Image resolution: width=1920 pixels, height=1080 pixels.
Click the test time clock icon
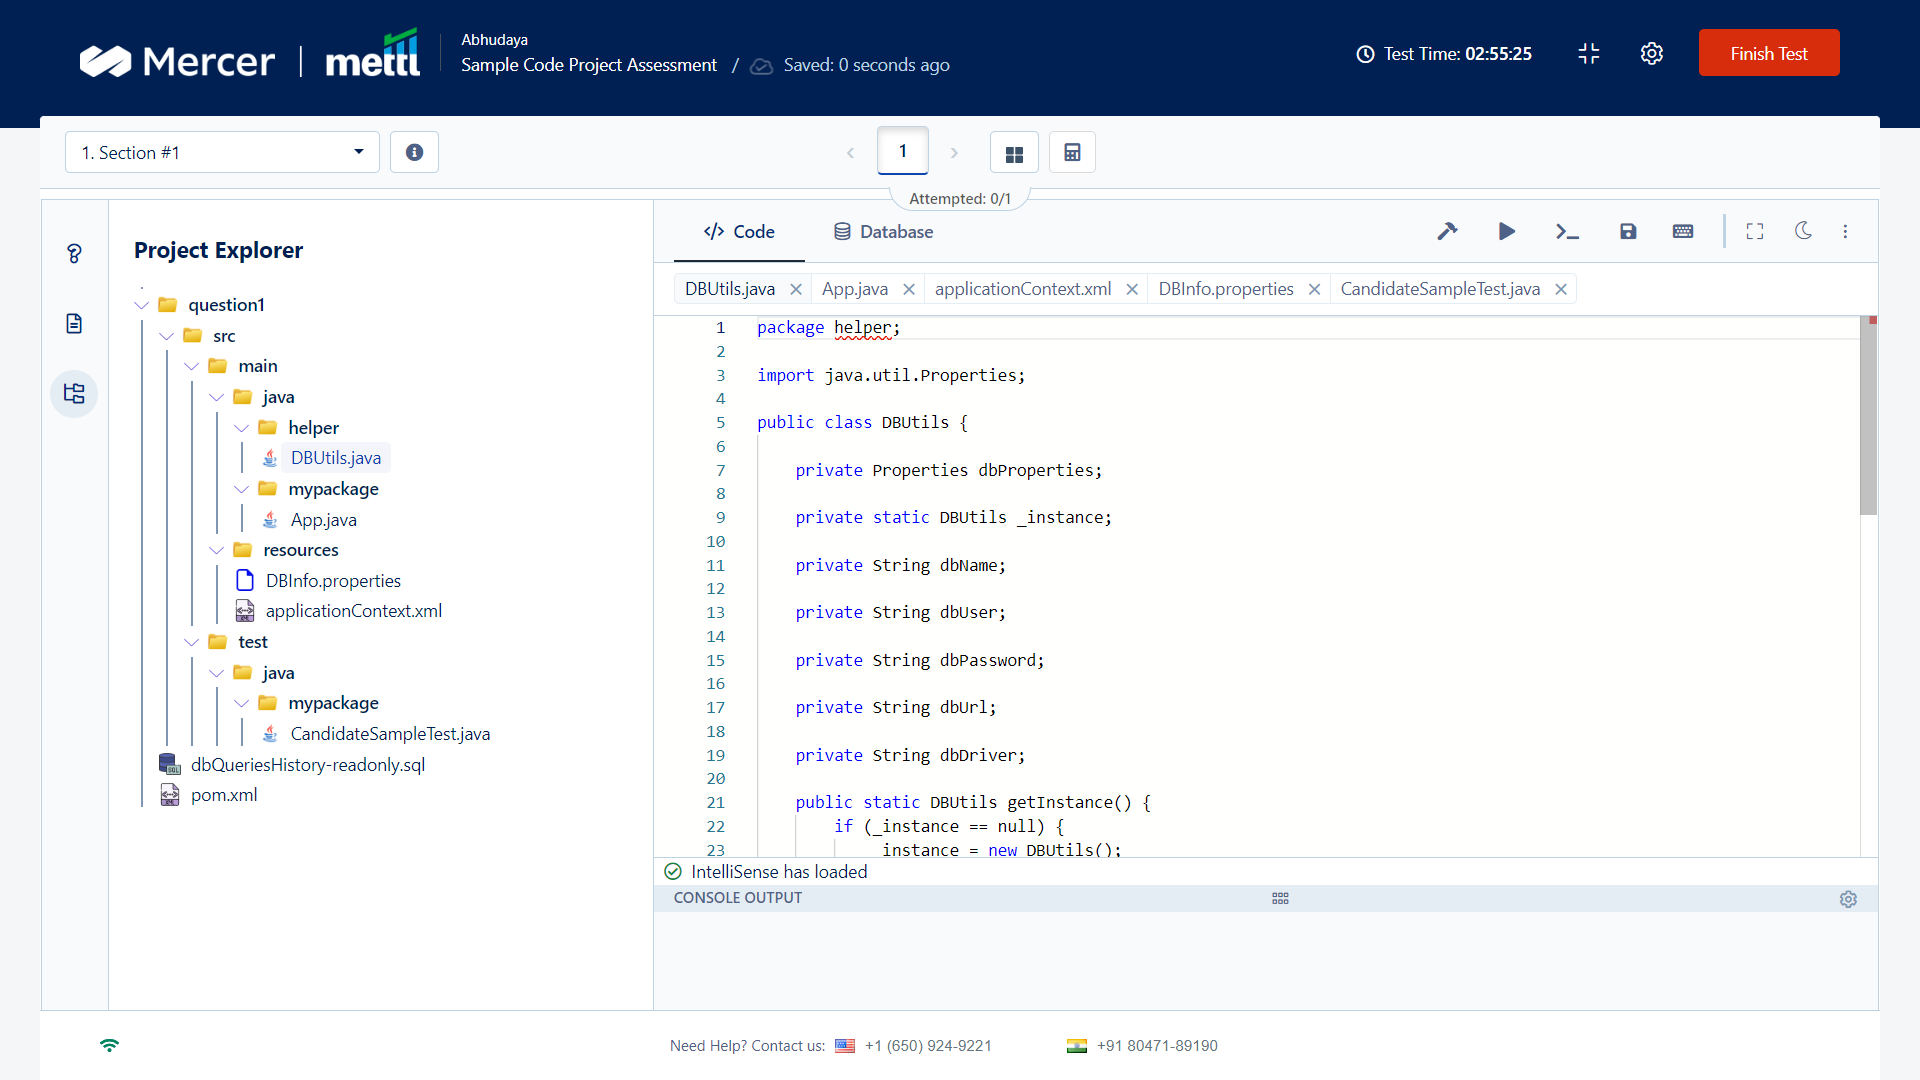tap(1365, 54)
